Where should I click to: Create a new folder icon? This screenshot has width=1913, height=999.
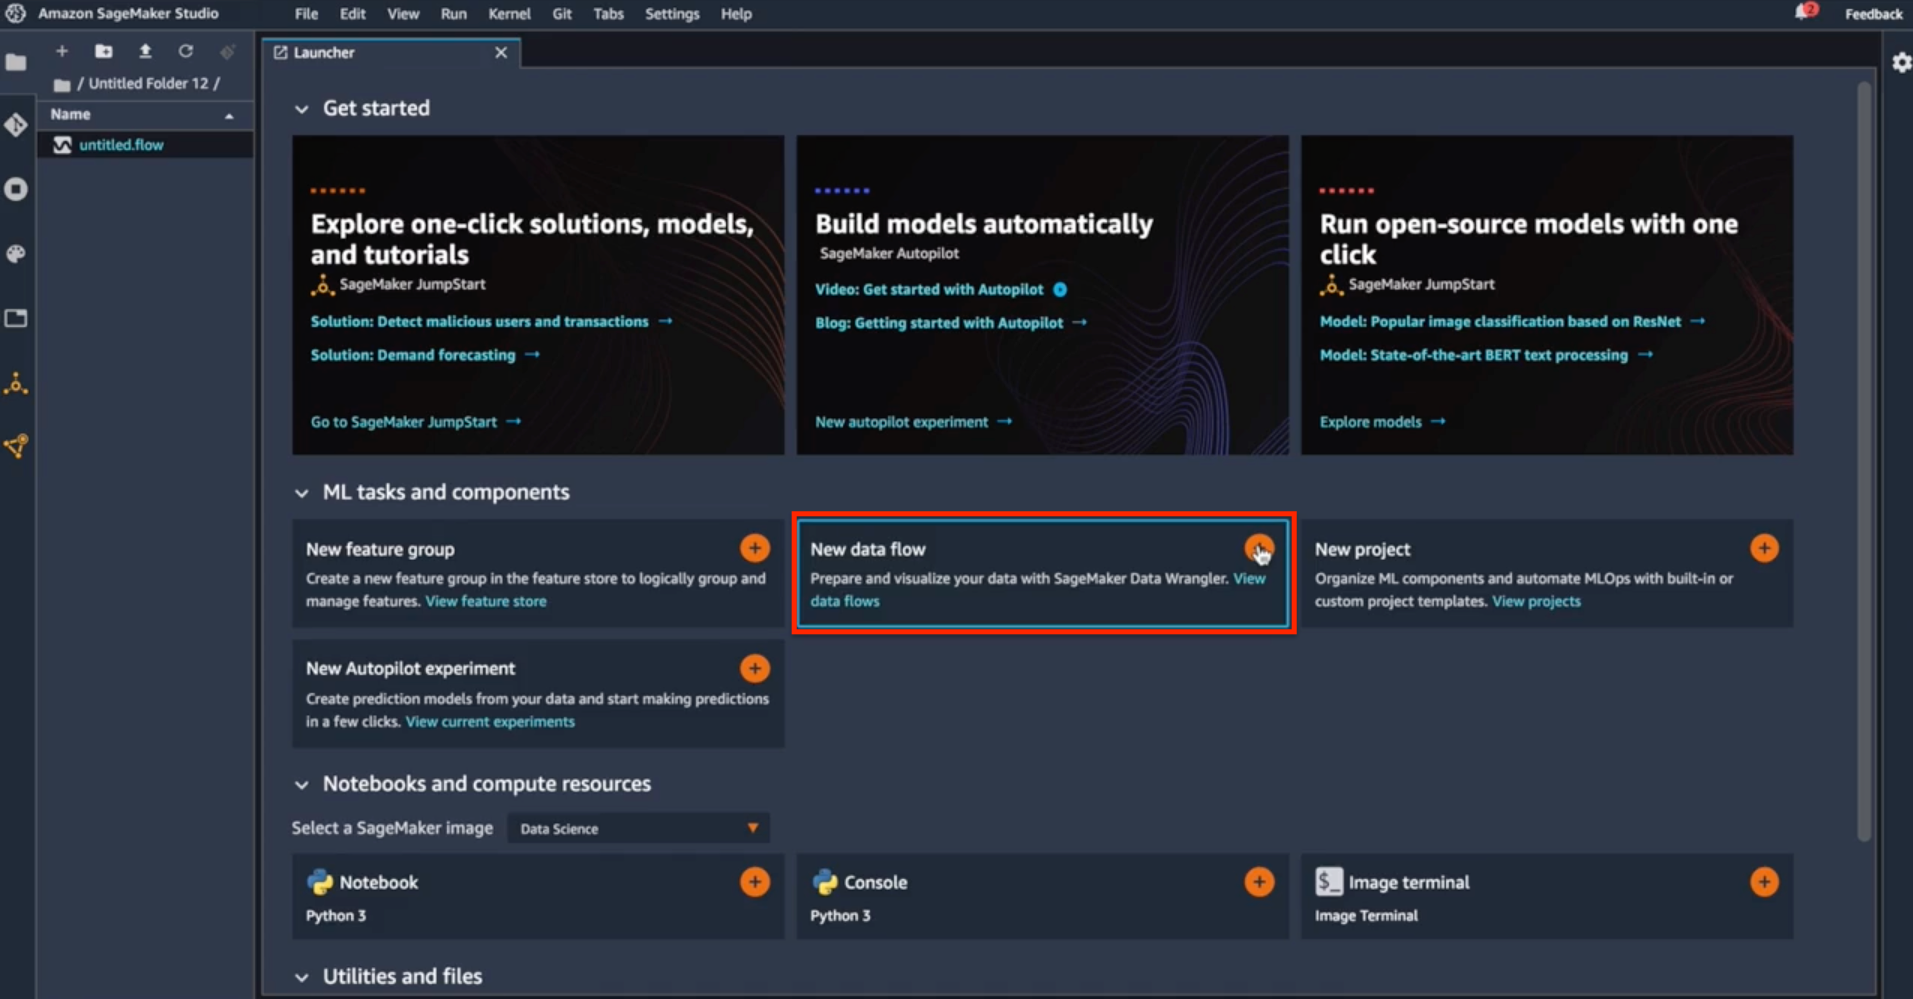click(103, 51)
